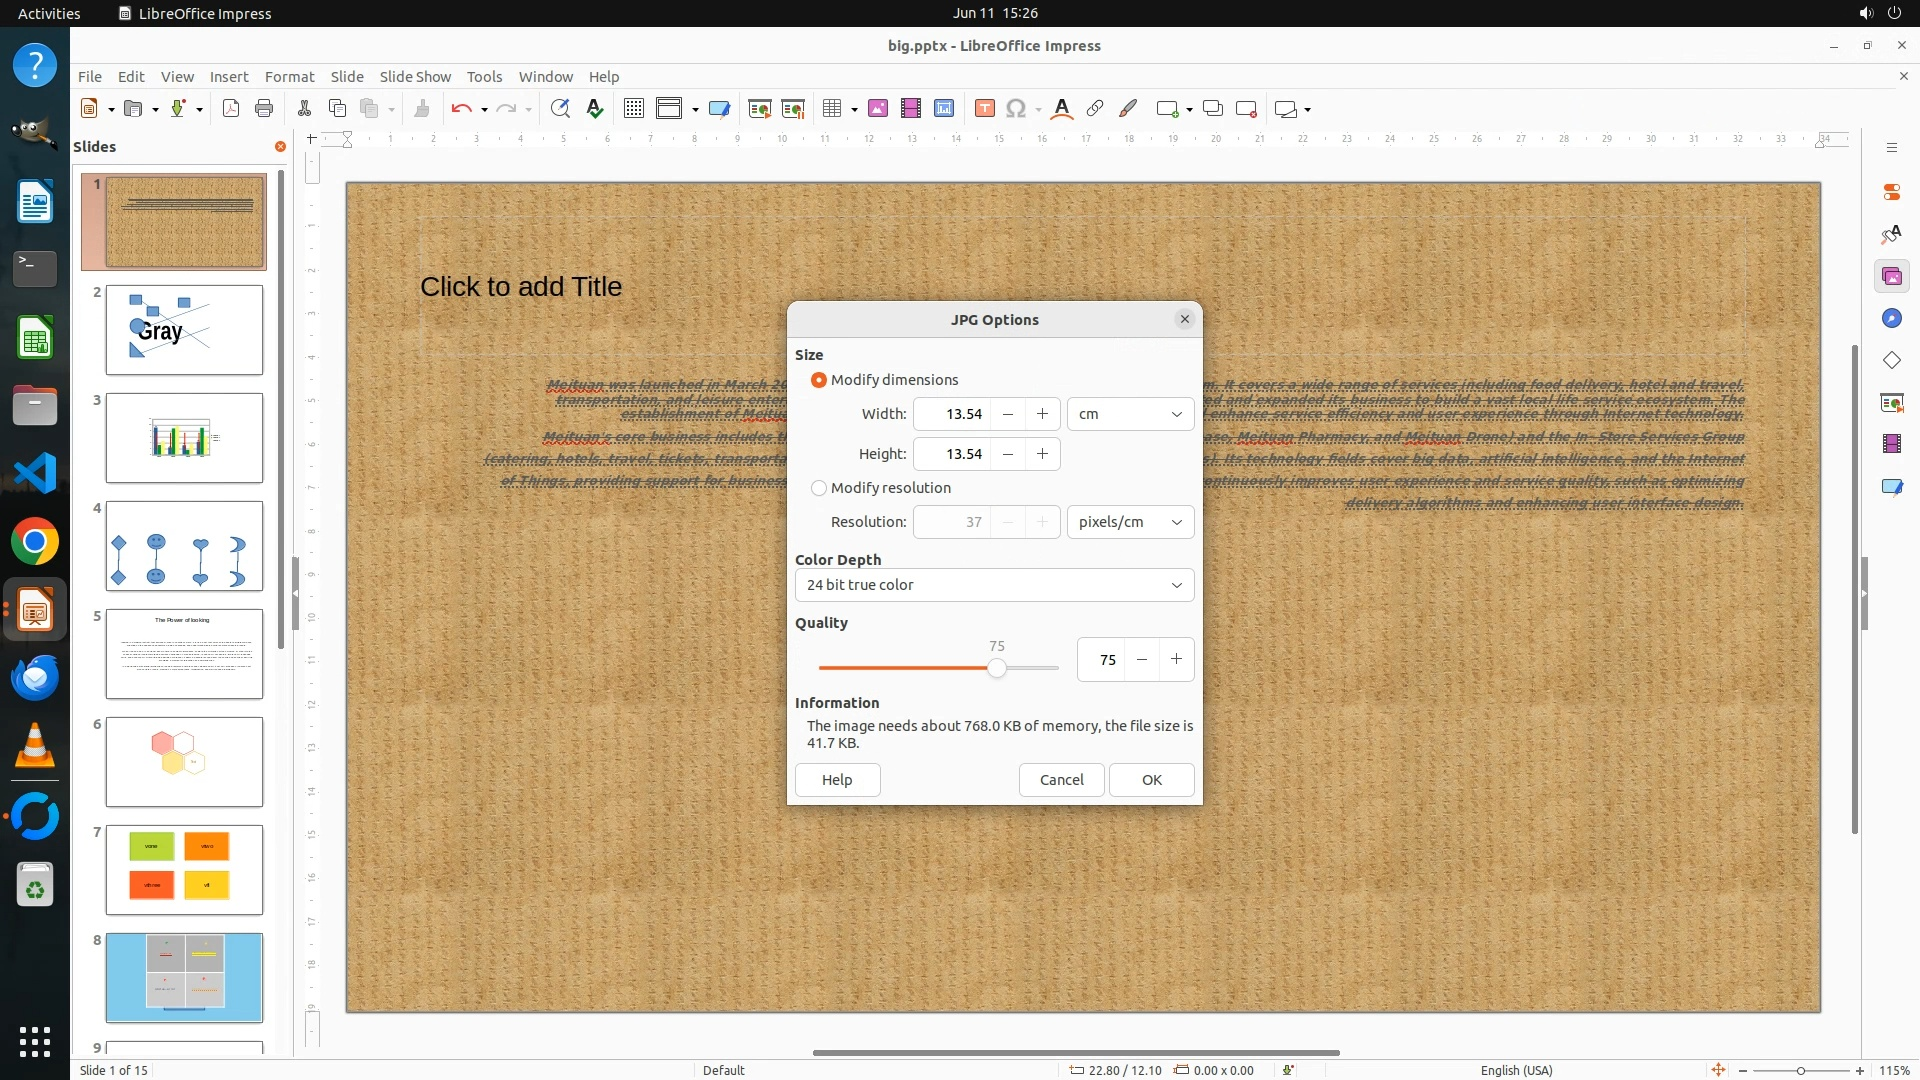The image size is (1920, 1080).
Task: Select the Modify dimensions radio button
Action: (x=819, y=380)
